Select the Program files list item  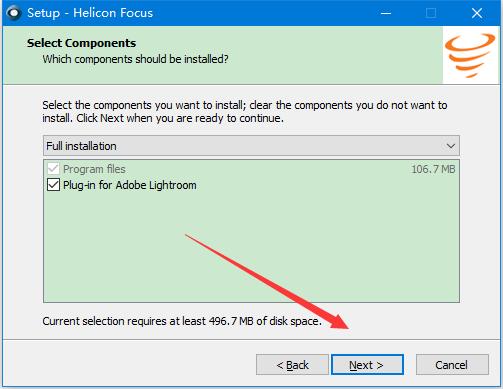pyautogui.click(x=251, y=169)
